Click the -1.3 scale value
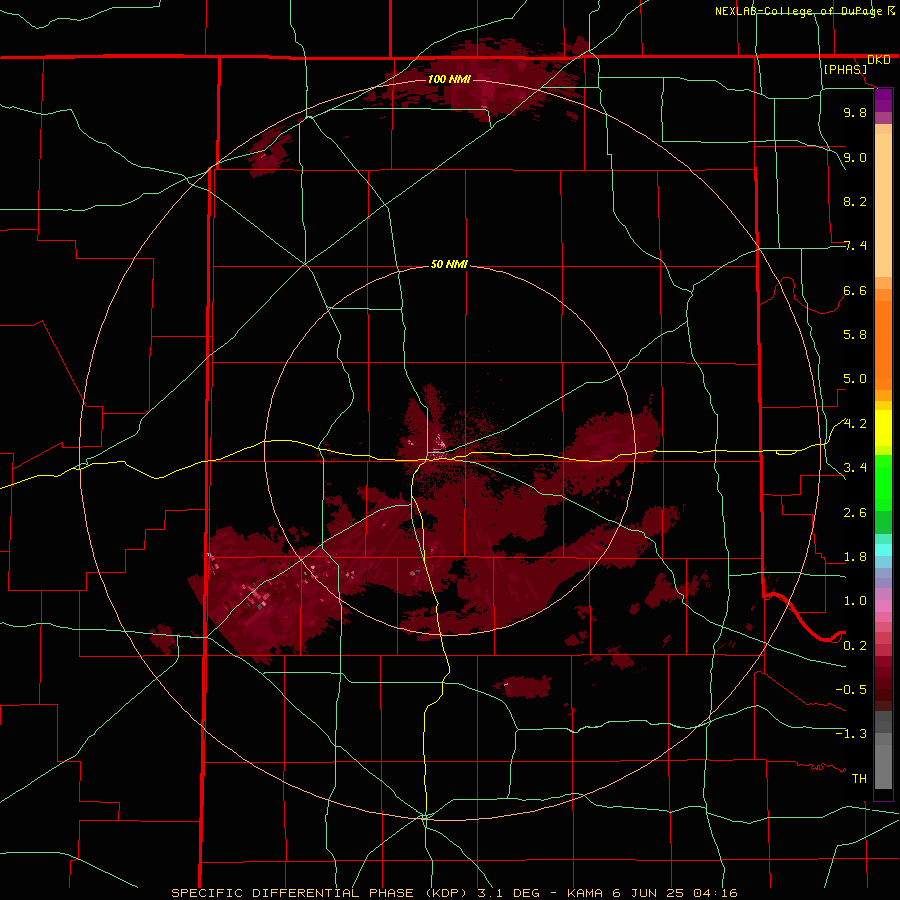This screenshot has height=900, width=900. 851,734
